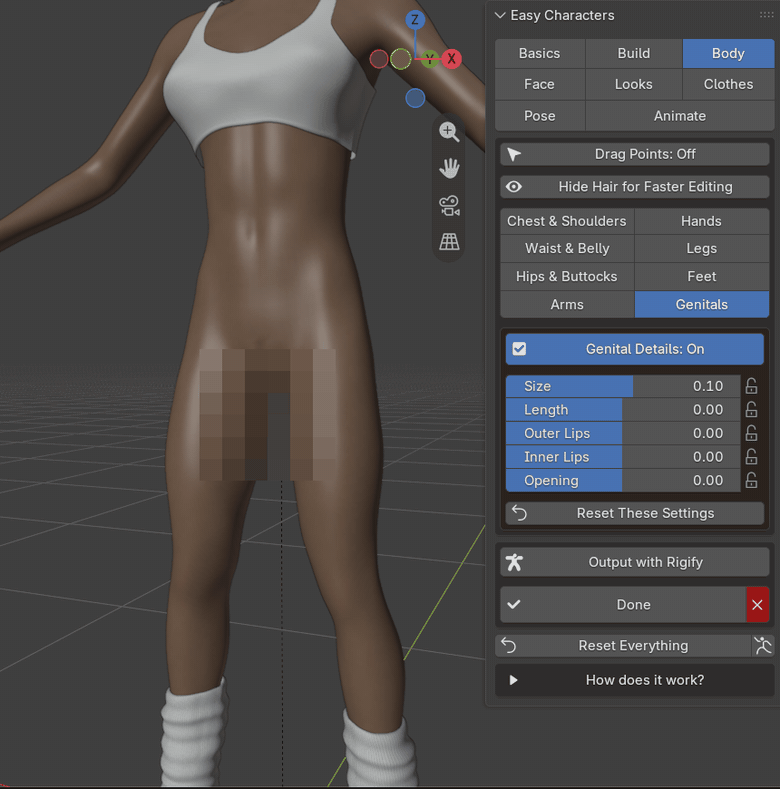780x789 pixels.
Task: Click the negative Z blue gizmo circle
Action: [x=415, y=98]
